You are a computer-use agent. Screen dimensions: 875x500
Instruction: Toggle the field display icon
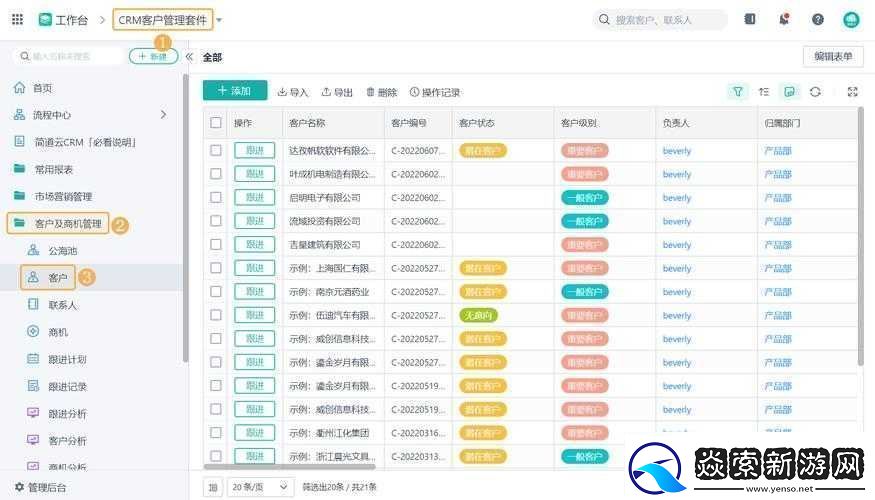point(789,92)
